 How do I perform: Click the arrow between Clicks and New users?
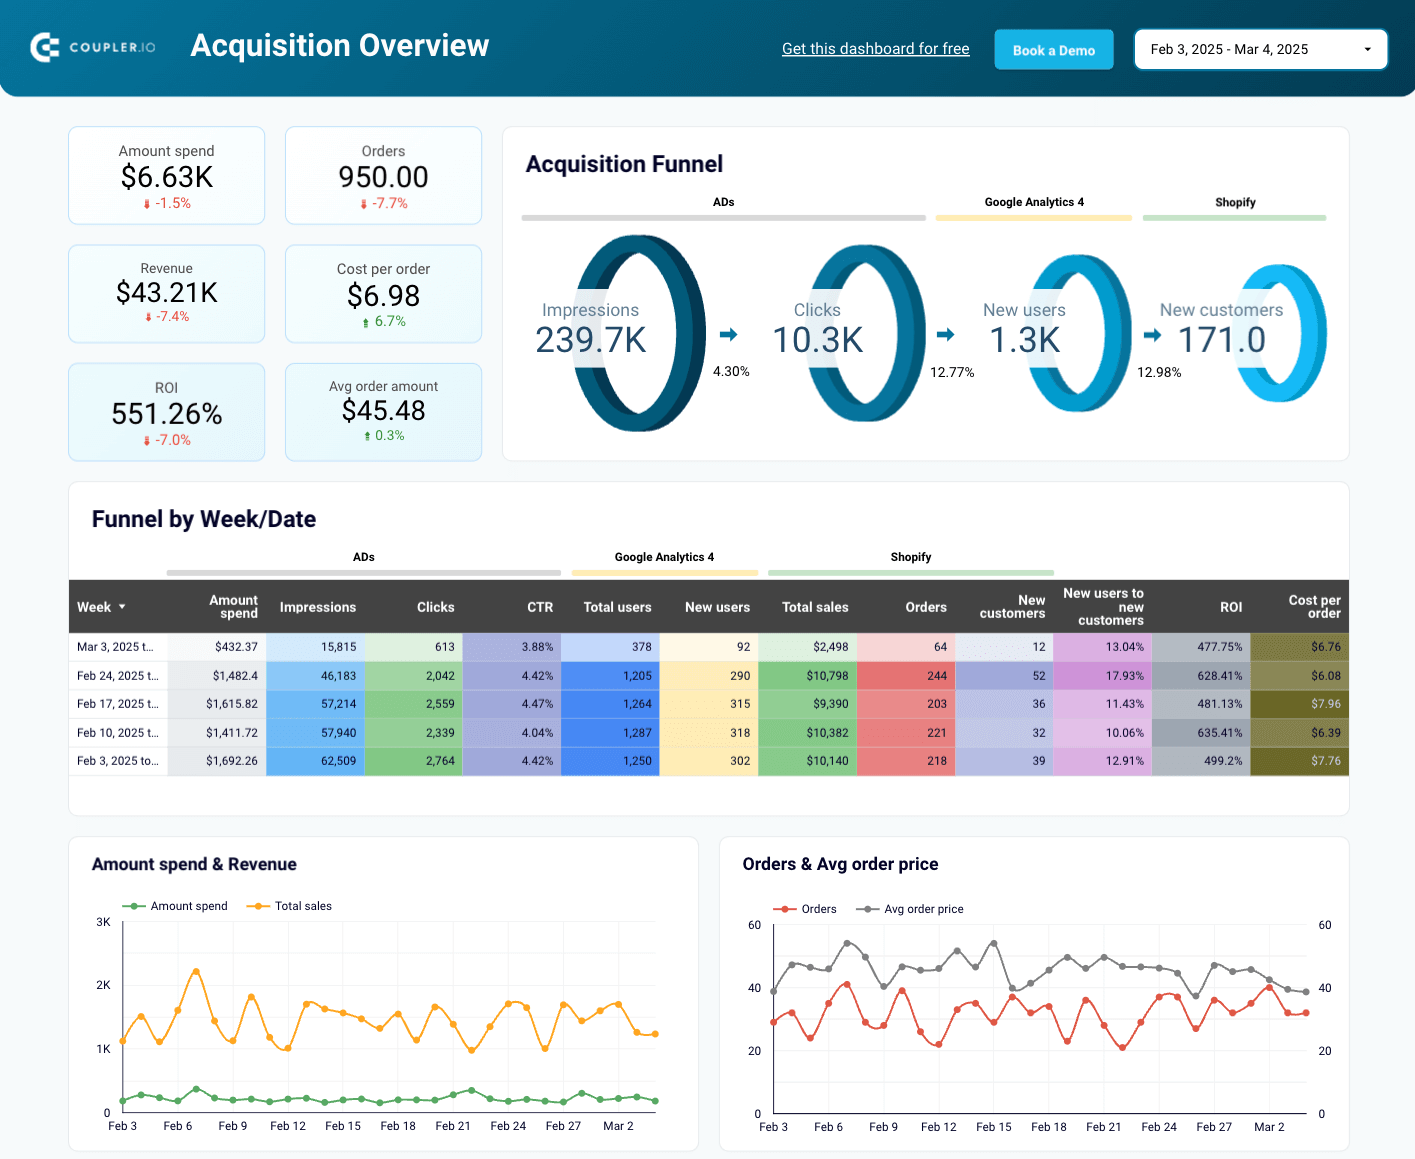tap(945, 336)
